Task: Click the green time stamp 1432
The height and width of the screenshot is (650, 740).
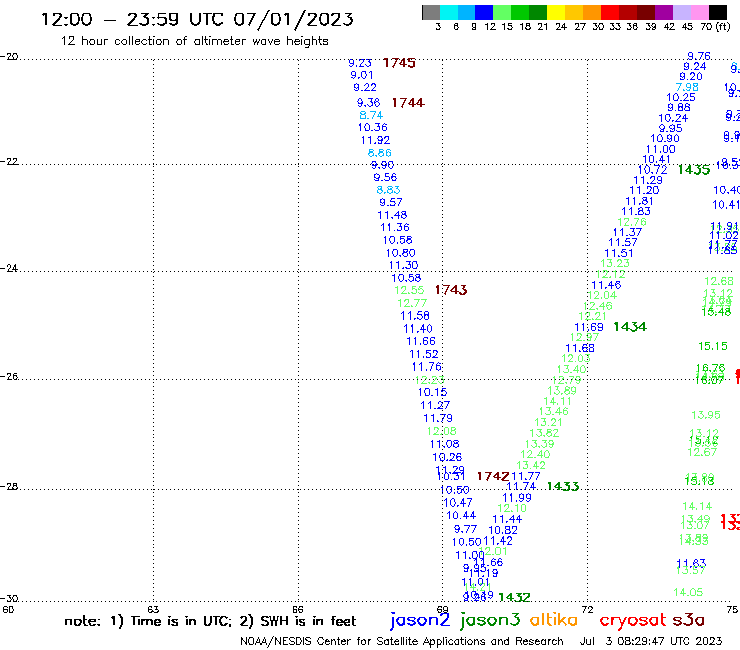Action: click(514, 598)
